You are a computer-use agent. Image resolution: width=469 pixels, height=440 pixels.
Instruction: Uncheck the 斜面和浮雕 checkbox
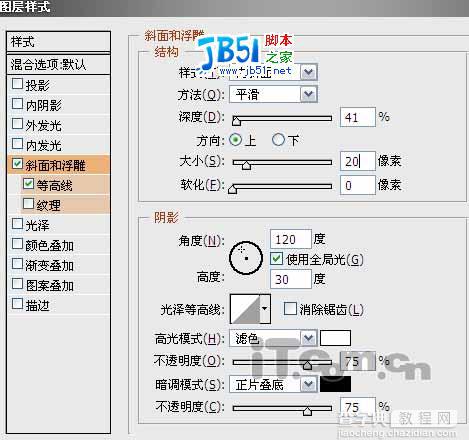(x=17, y=164)
